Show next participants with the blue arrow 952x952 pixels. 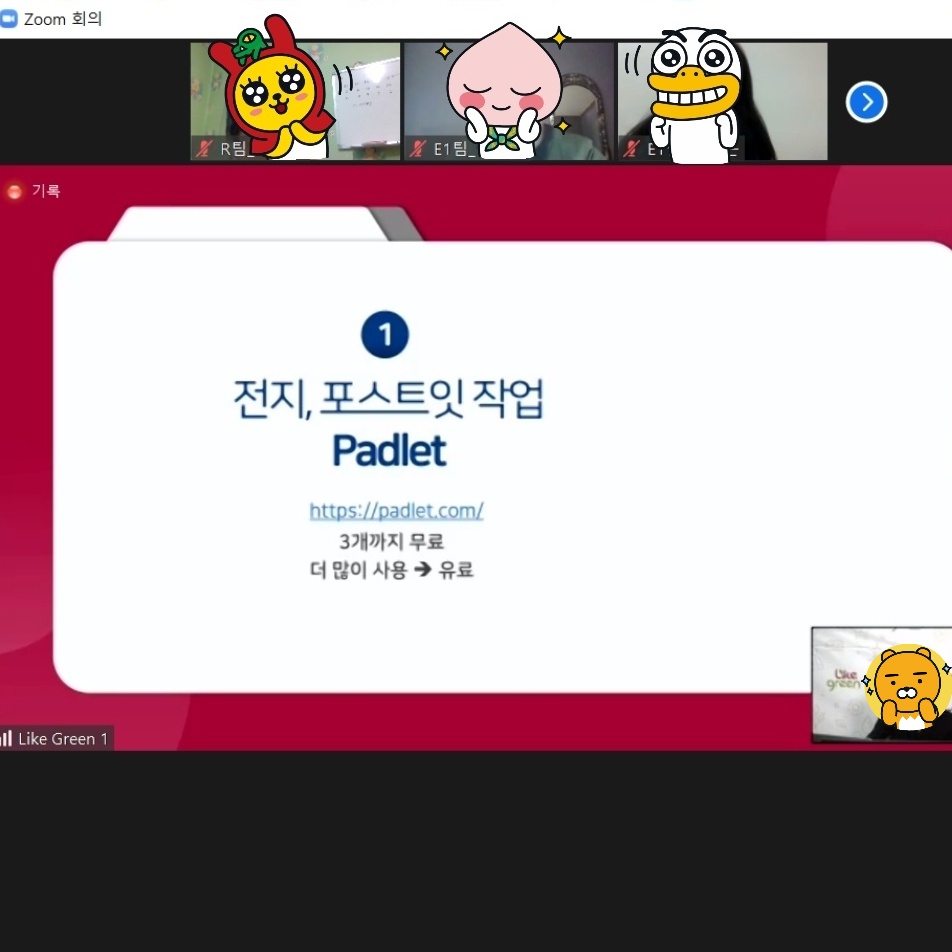(866, 102)
